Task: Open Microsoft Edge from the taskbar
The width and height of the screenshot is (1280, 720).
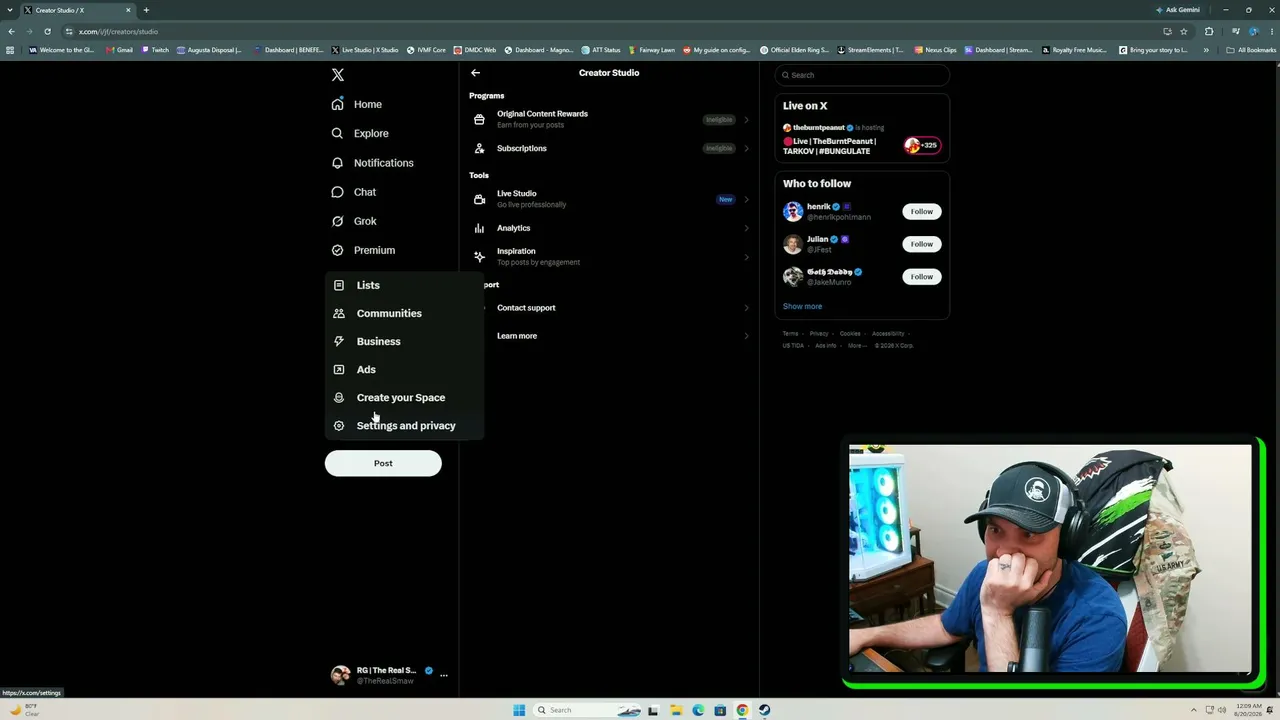Action: click(x=698, y=710)
